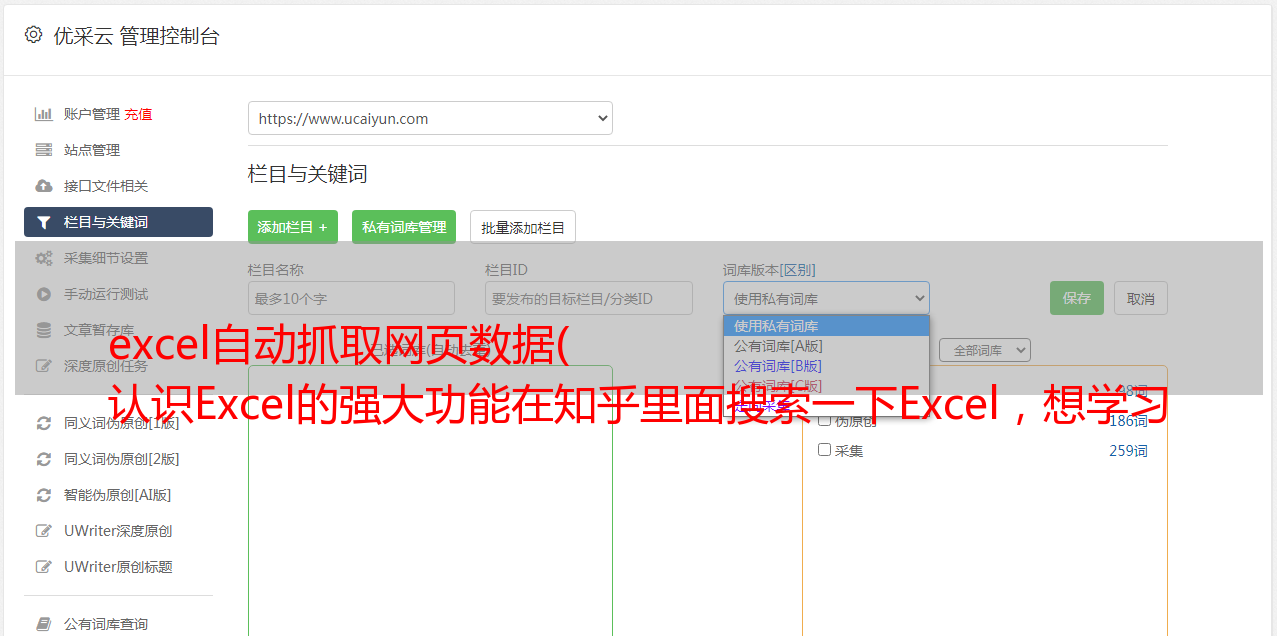Image resolution: width=1277 pixels, height=636 pixels.
Task: Choose the highlighted 使用私有词库 option in the list
Action: pos(826,326)
